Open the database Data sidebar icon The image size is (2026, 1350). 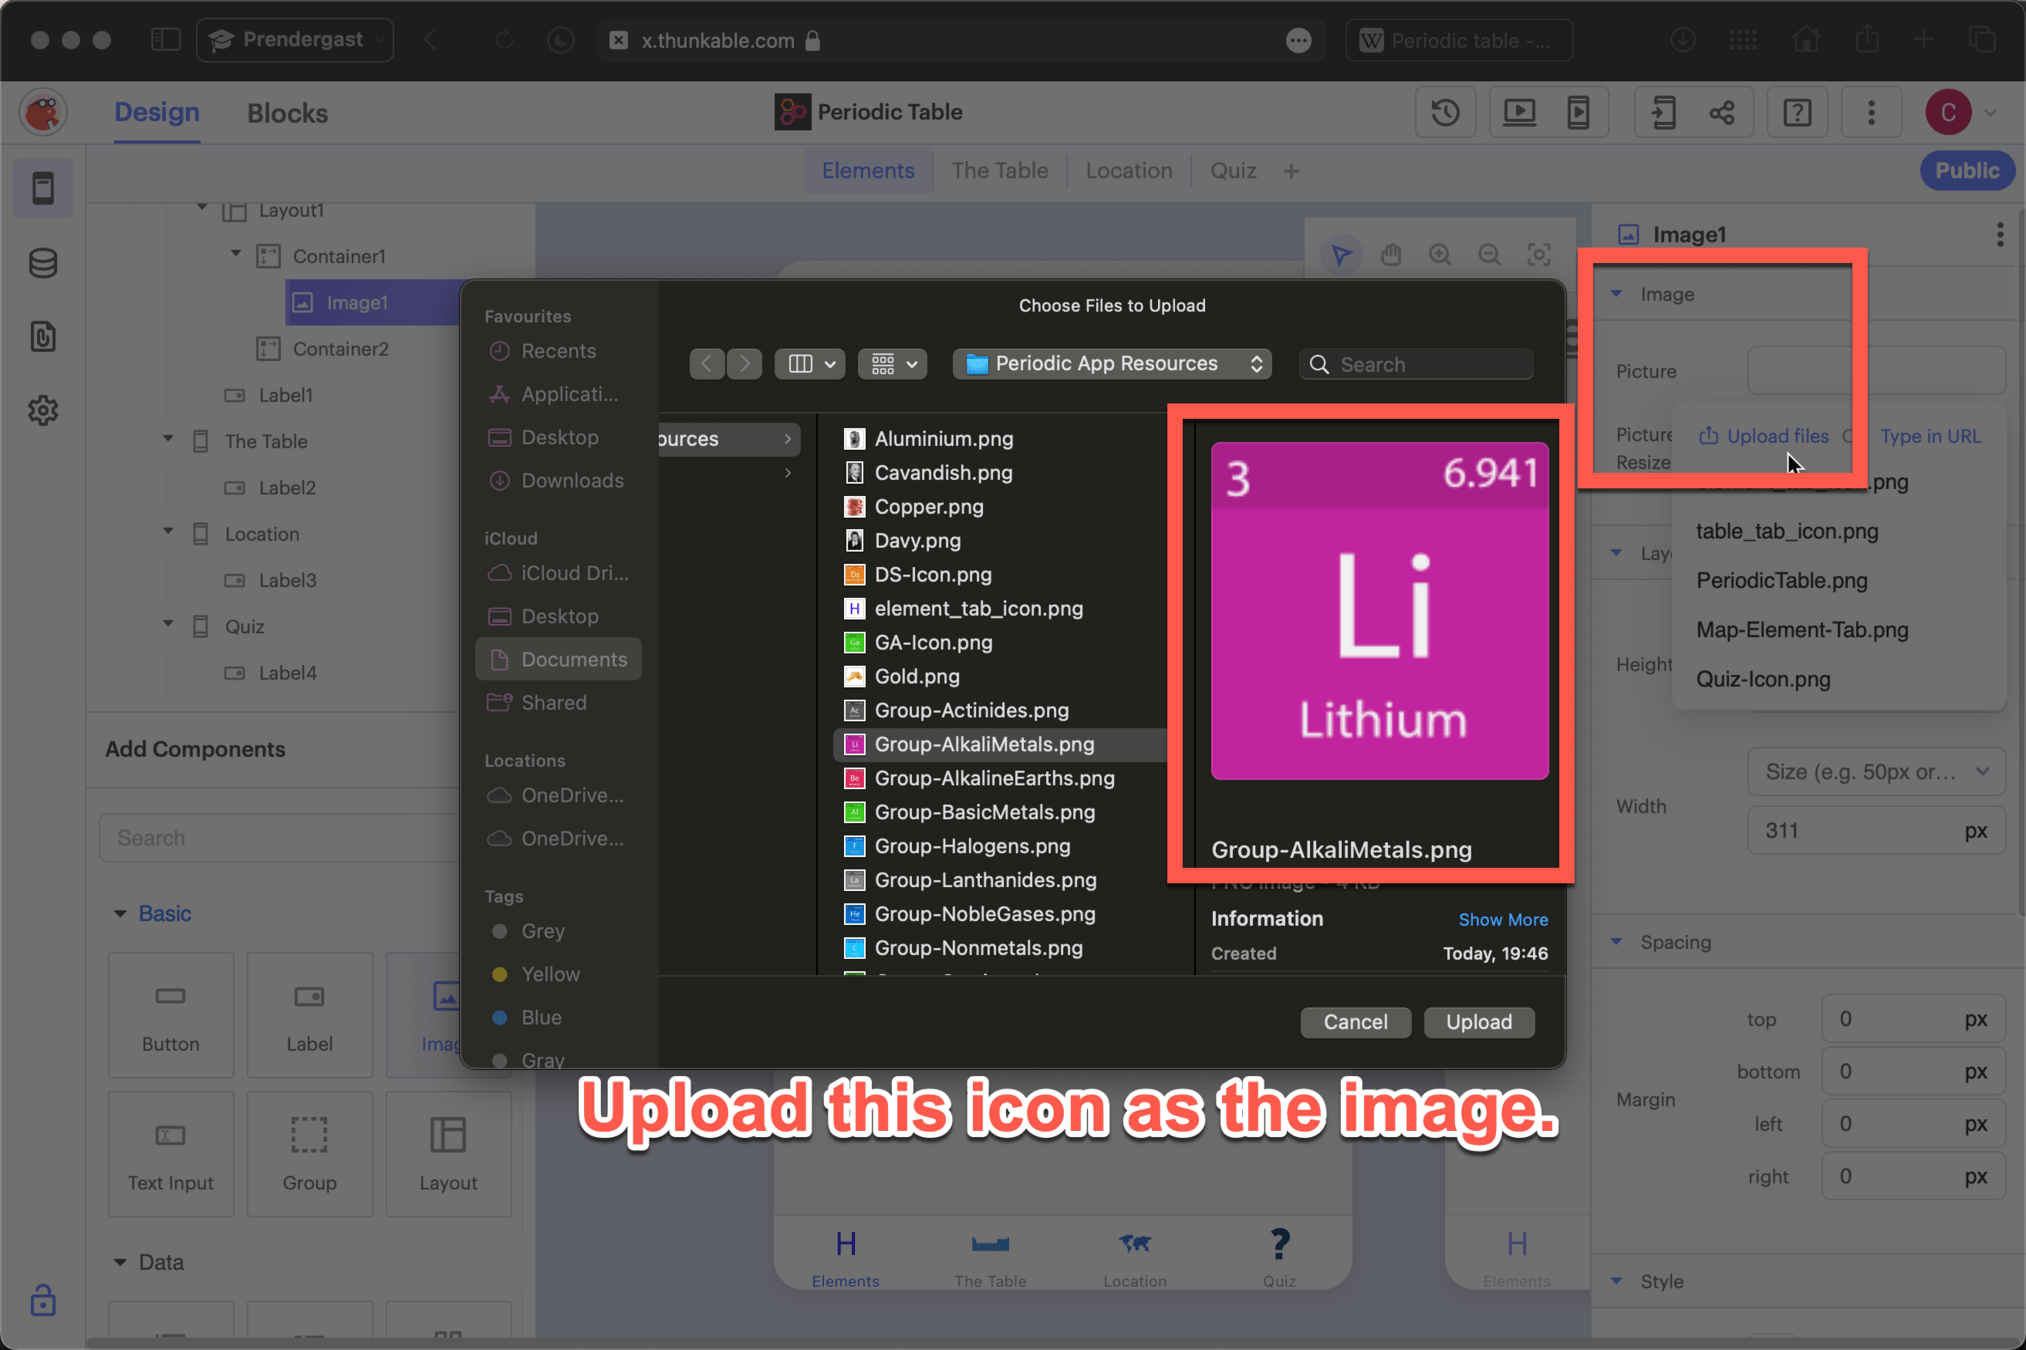pyautogui.click(x=43, y=263)
